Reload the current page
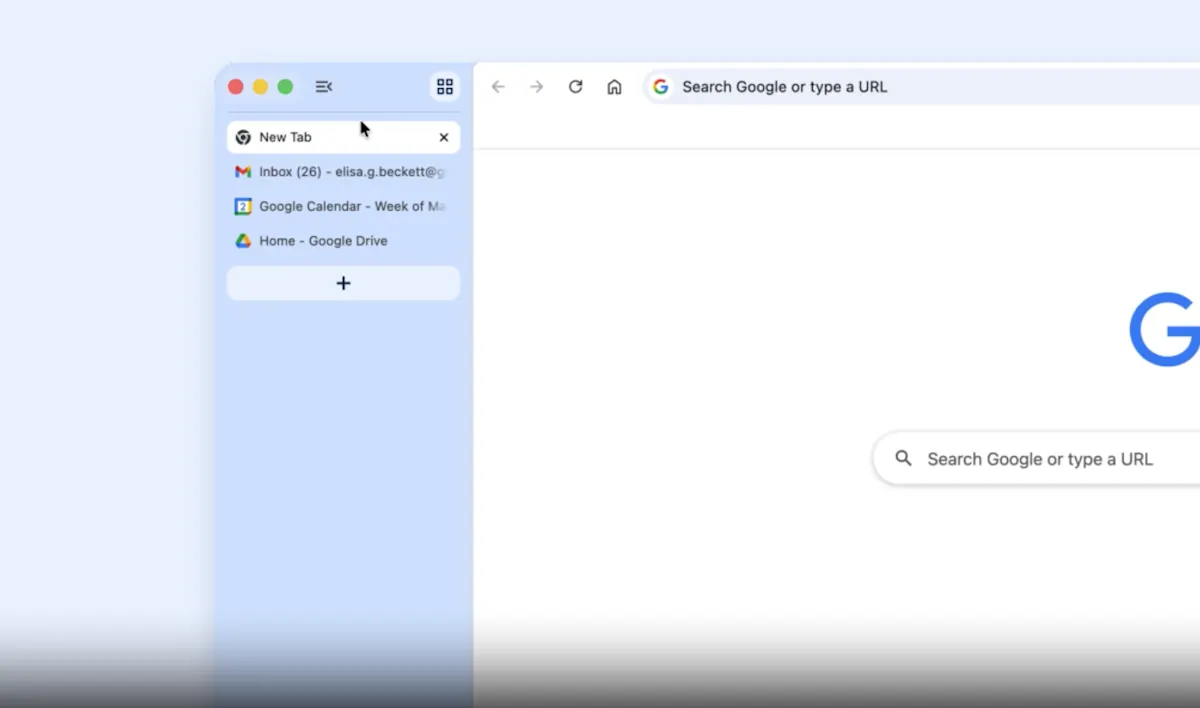 [576, 87]
